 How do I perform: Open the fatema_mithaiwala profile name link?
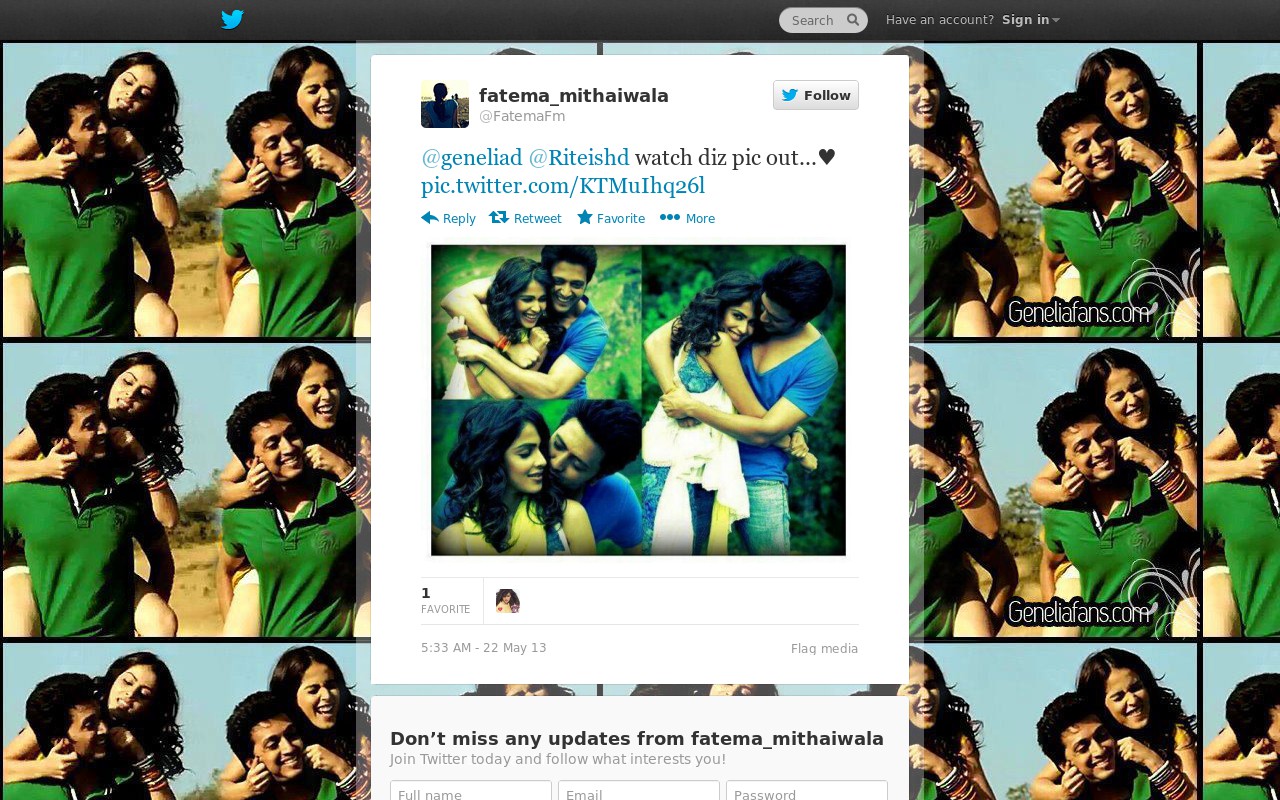[x=574, y=96]
